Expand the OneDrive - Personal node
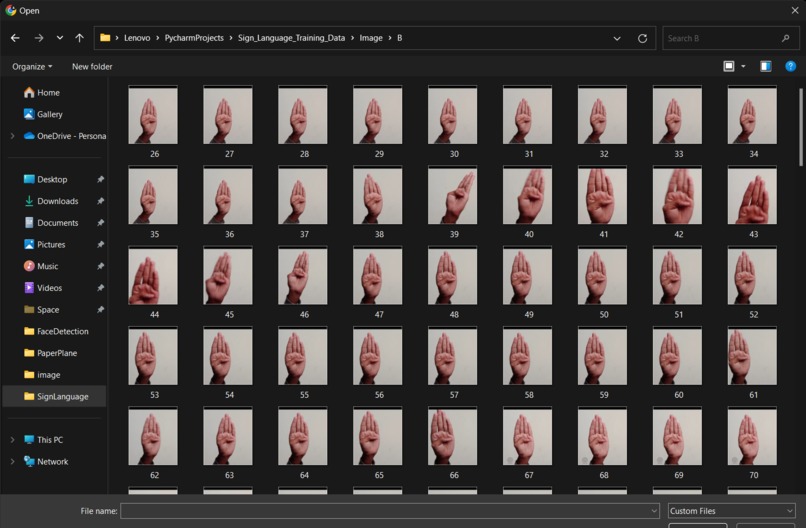This screenshot has height=528, width=806. click(12, 136)
